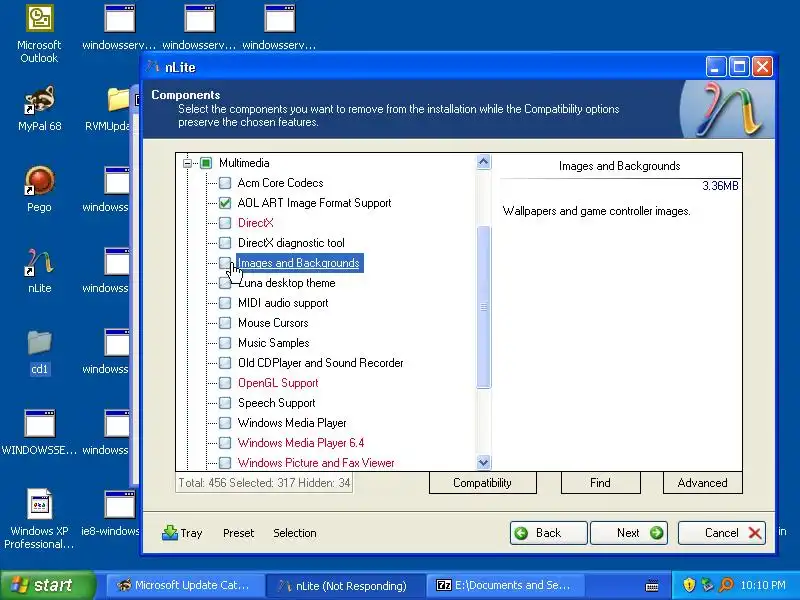Click the 10:10 PM clock
Screen dimensions: 800x600
click(x=763, y=585)
